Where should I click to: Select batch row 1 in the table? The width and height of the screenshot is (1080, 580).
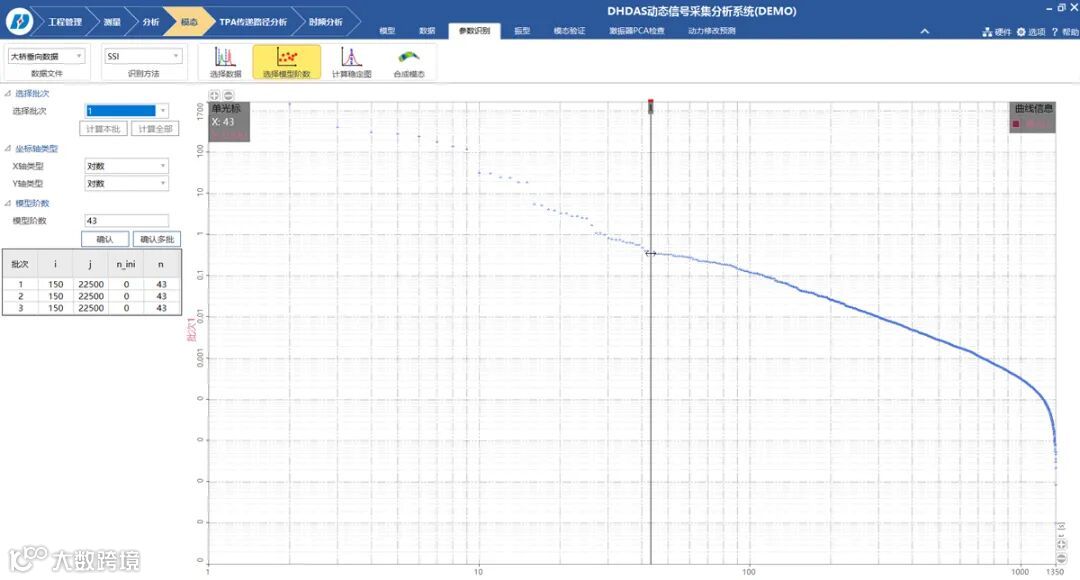coord(92,284)
